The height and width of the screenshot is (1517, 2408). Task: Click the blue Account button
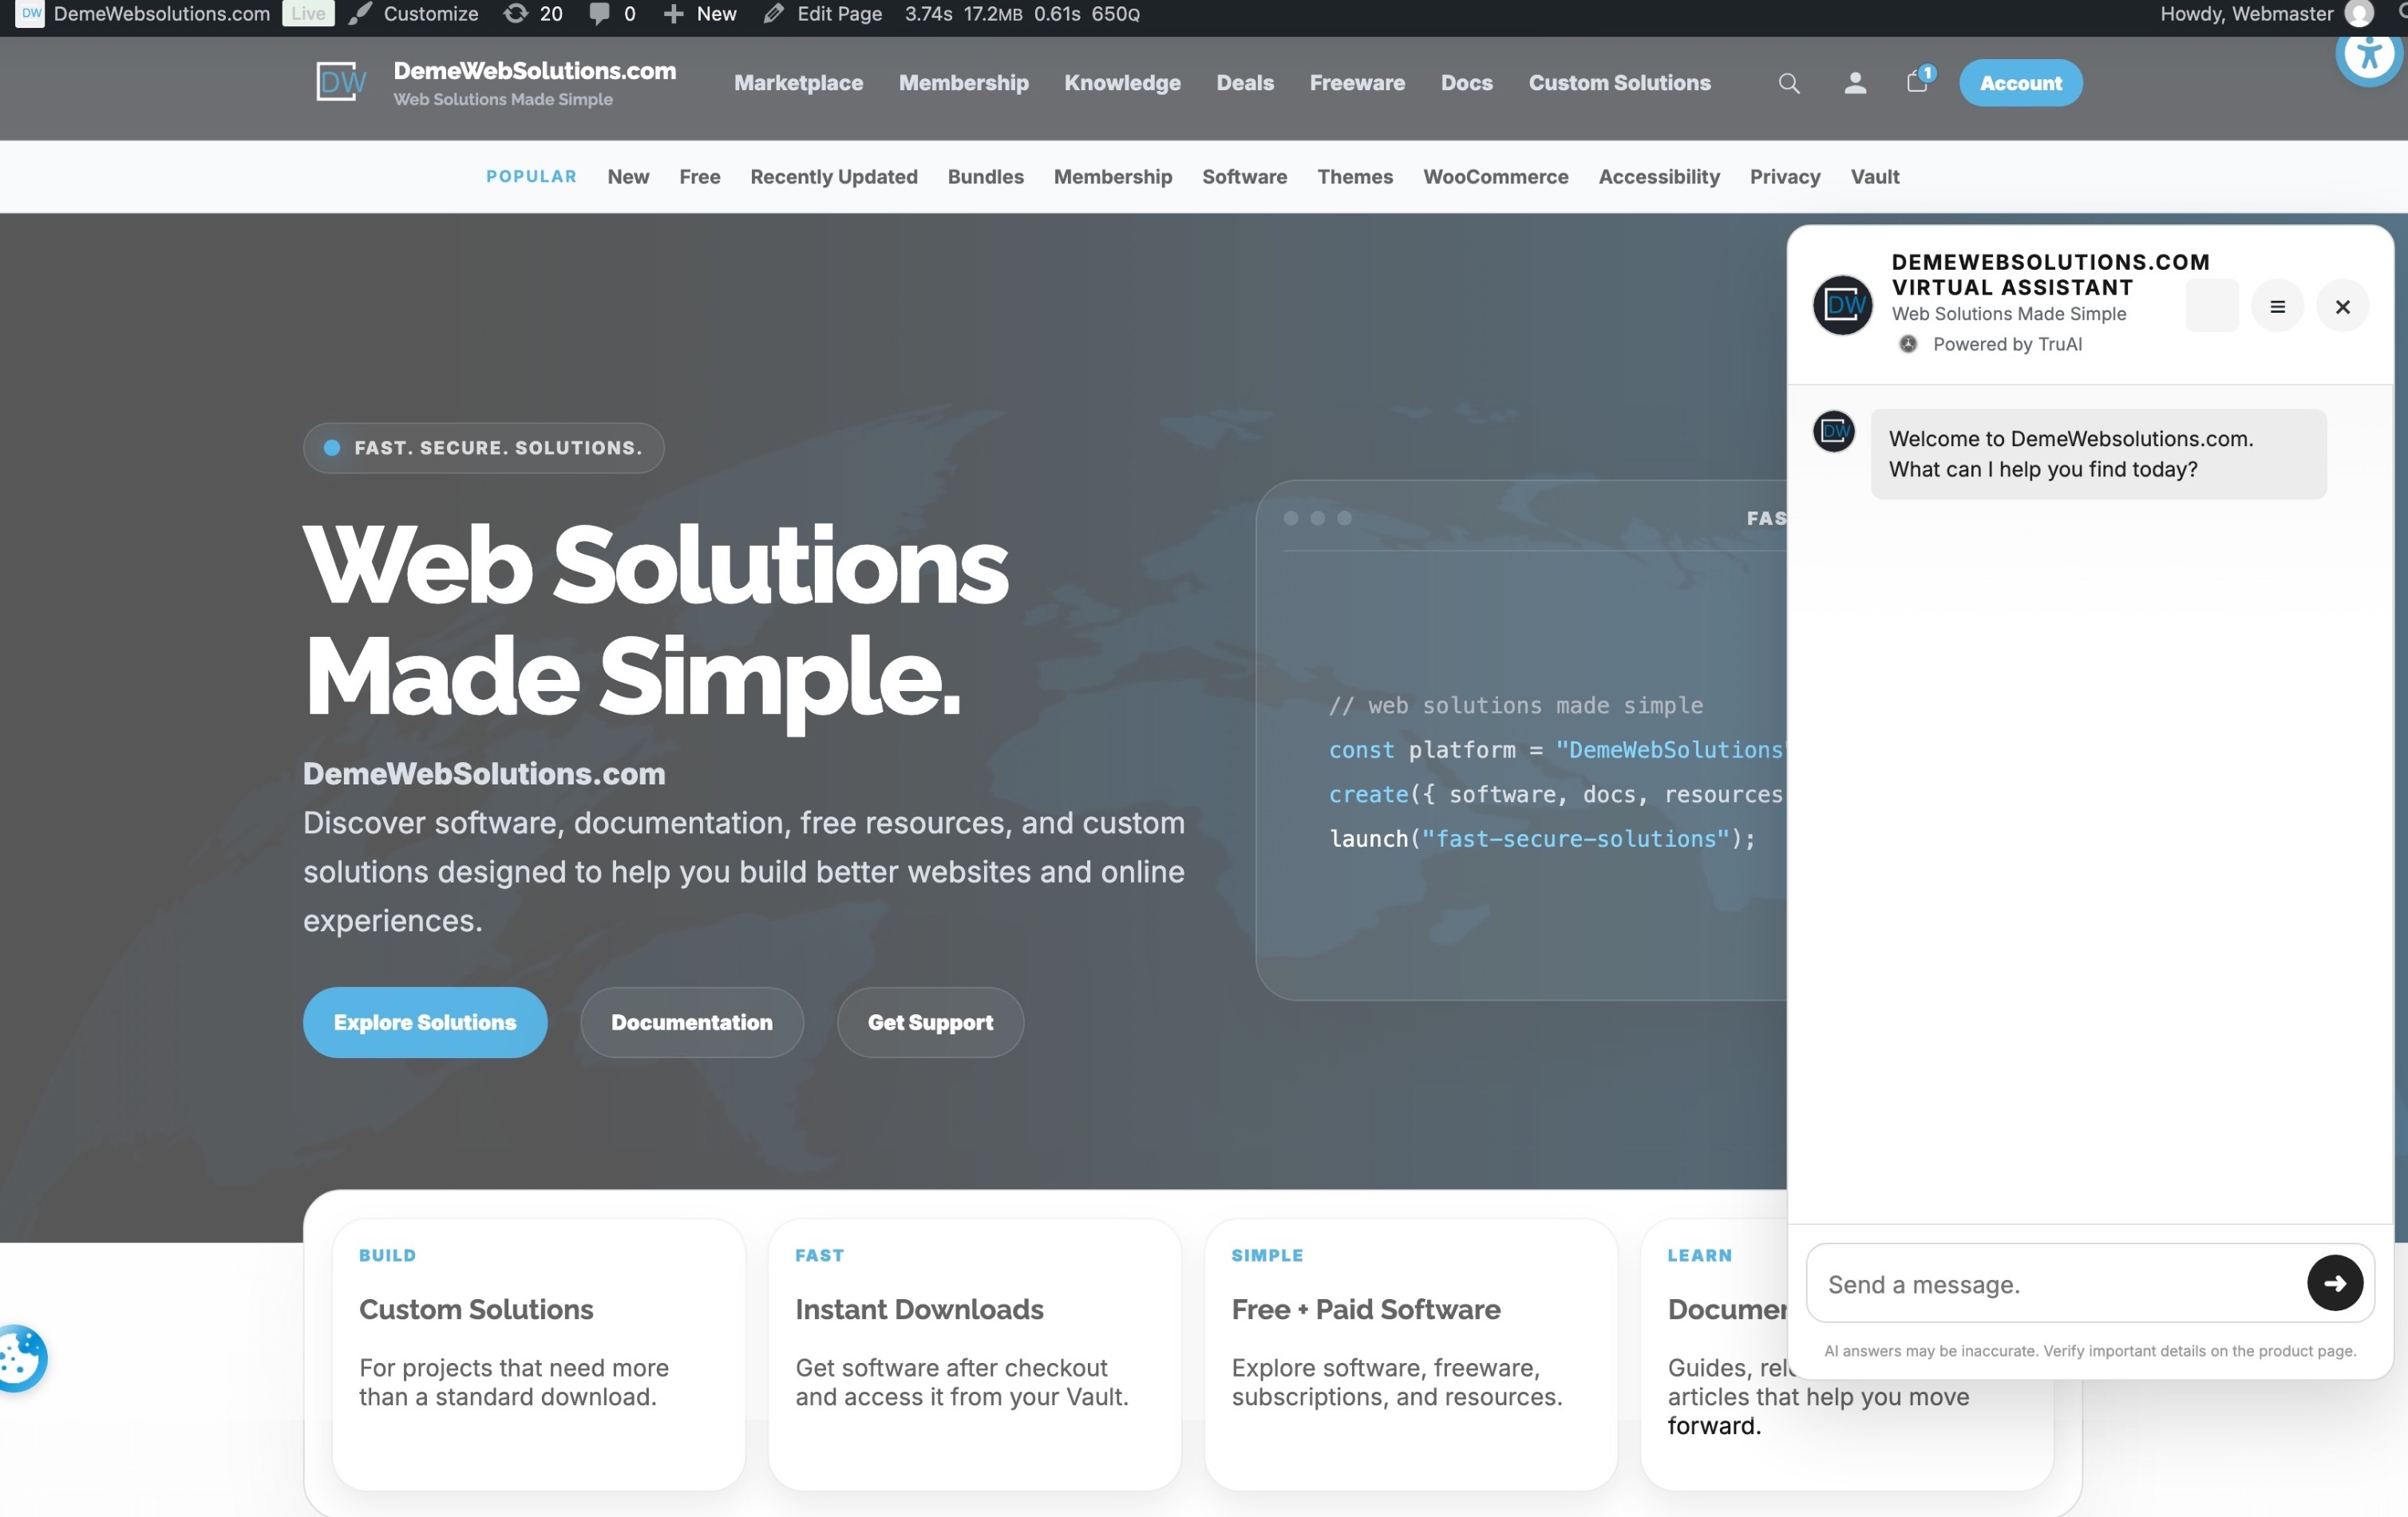tap(2020, 83)
